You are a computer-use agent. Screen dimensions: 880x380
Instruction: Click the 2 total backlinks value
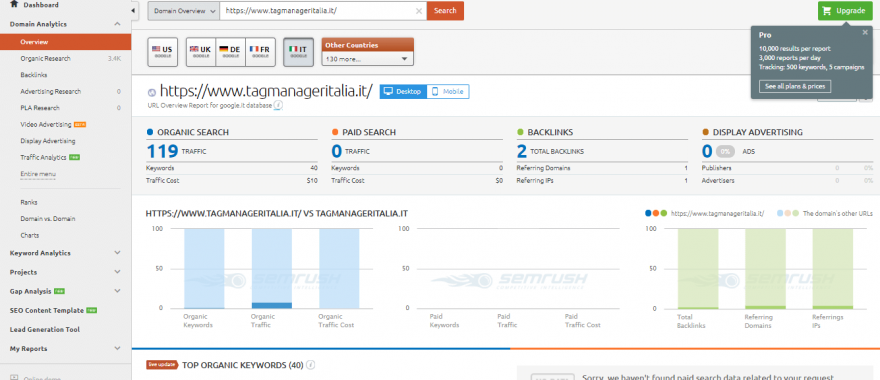[521, 151]
